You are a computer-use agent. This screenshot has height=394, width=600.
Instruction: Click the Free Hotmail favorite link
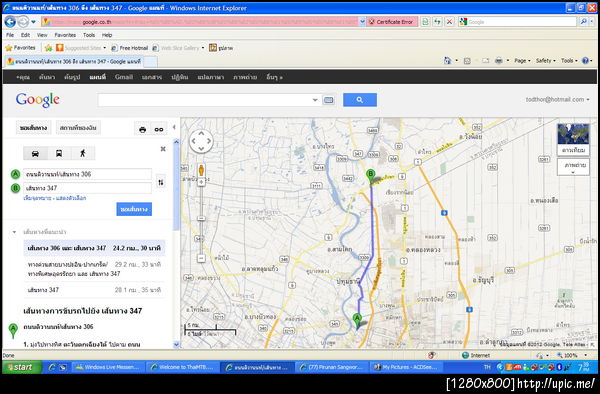tap(130, 48)
